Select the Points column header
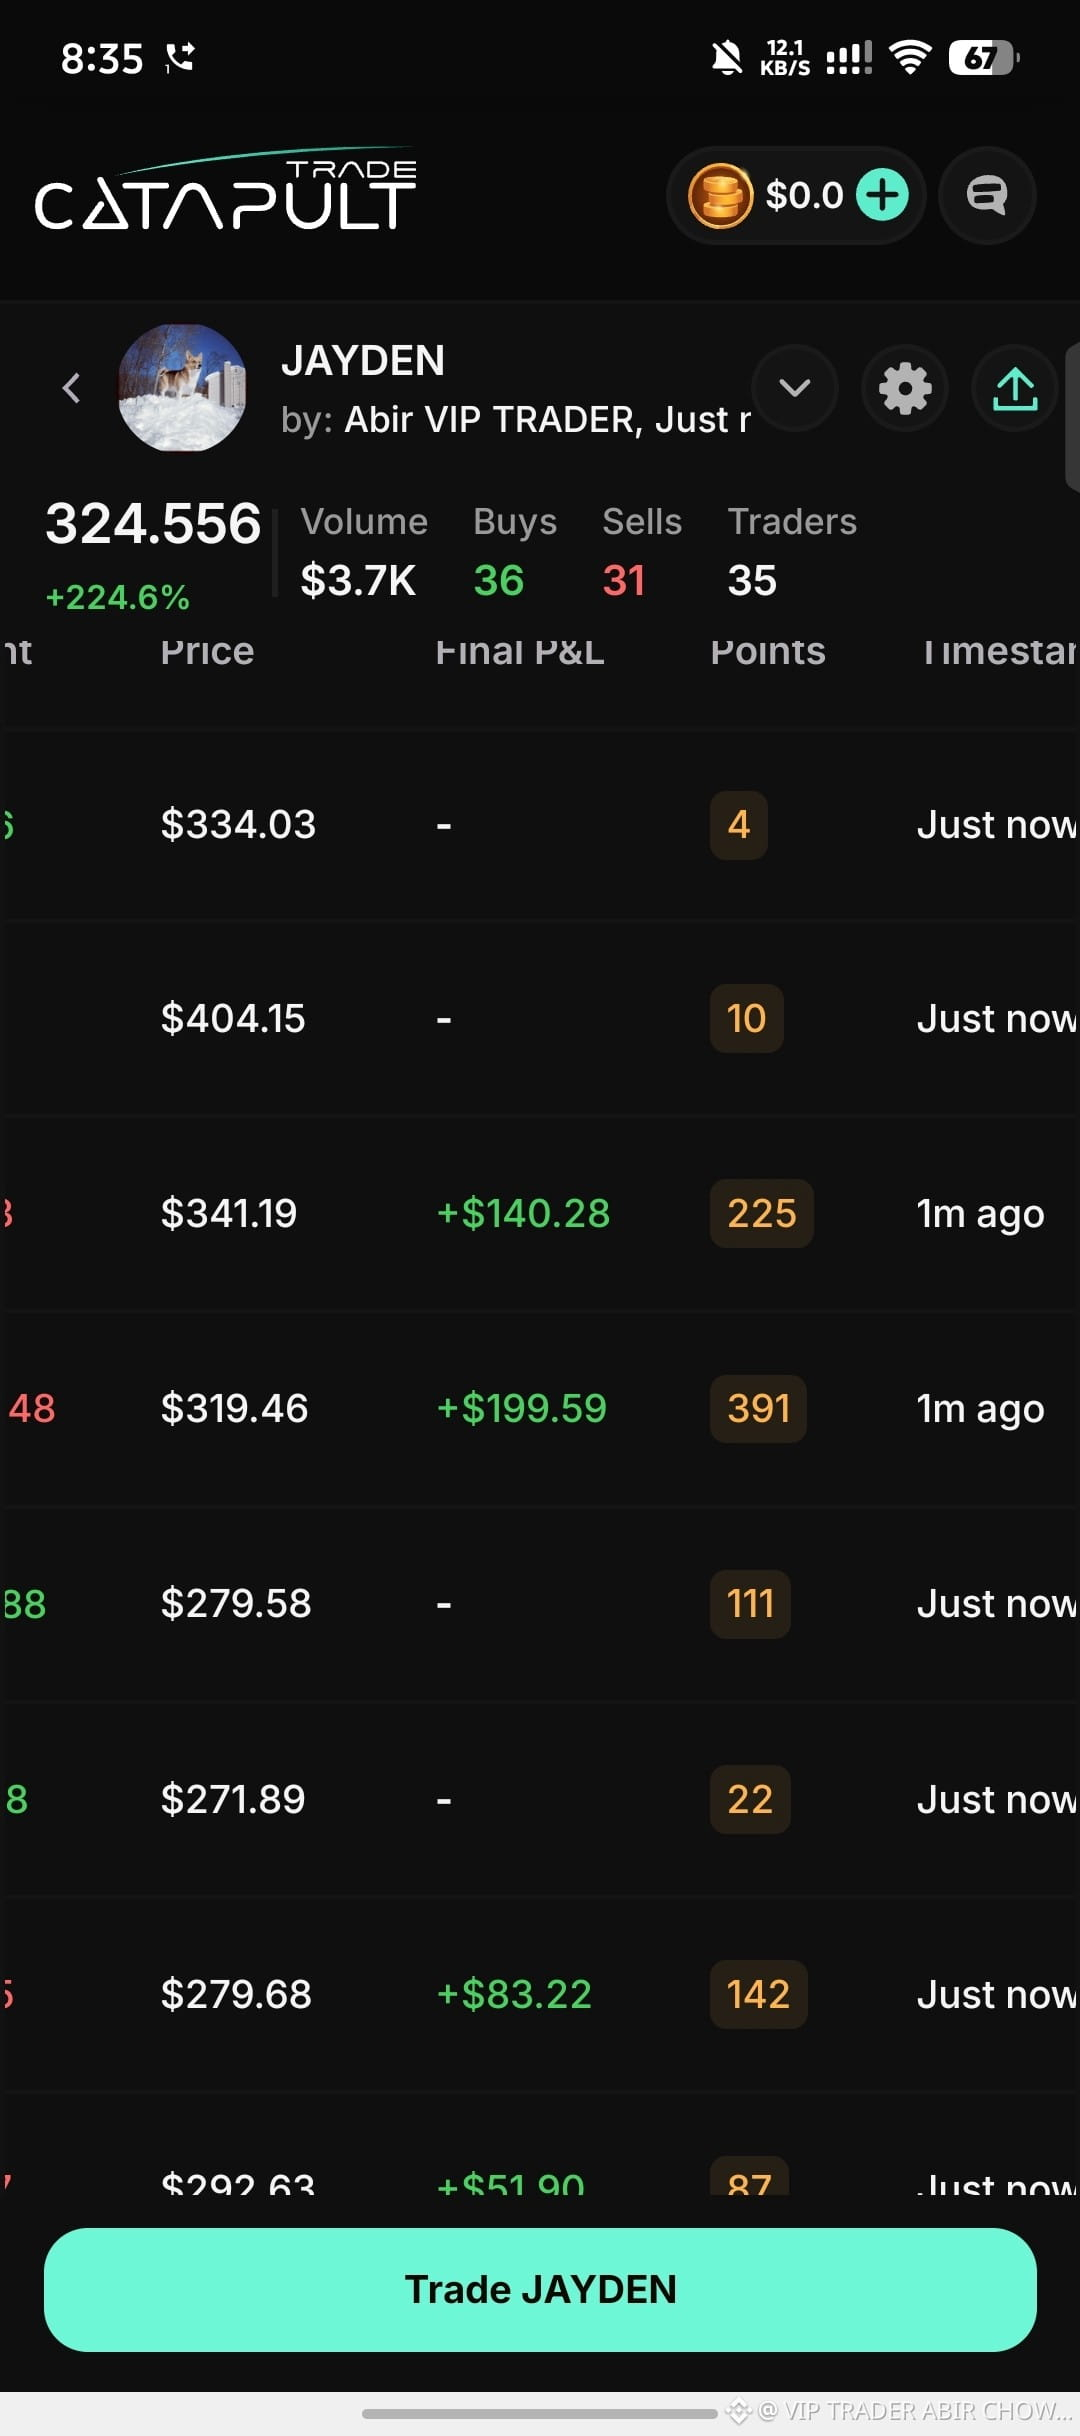 [x=768, y=652]
